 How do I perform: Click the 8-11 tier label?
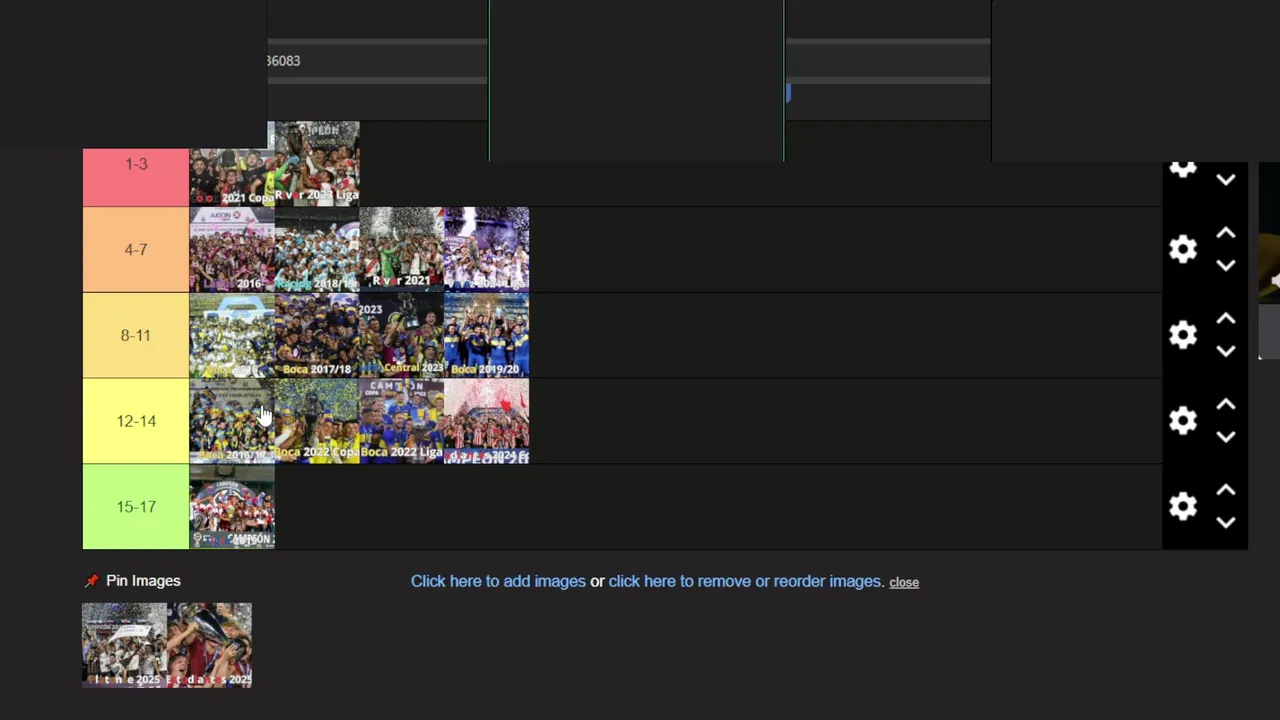136,335
